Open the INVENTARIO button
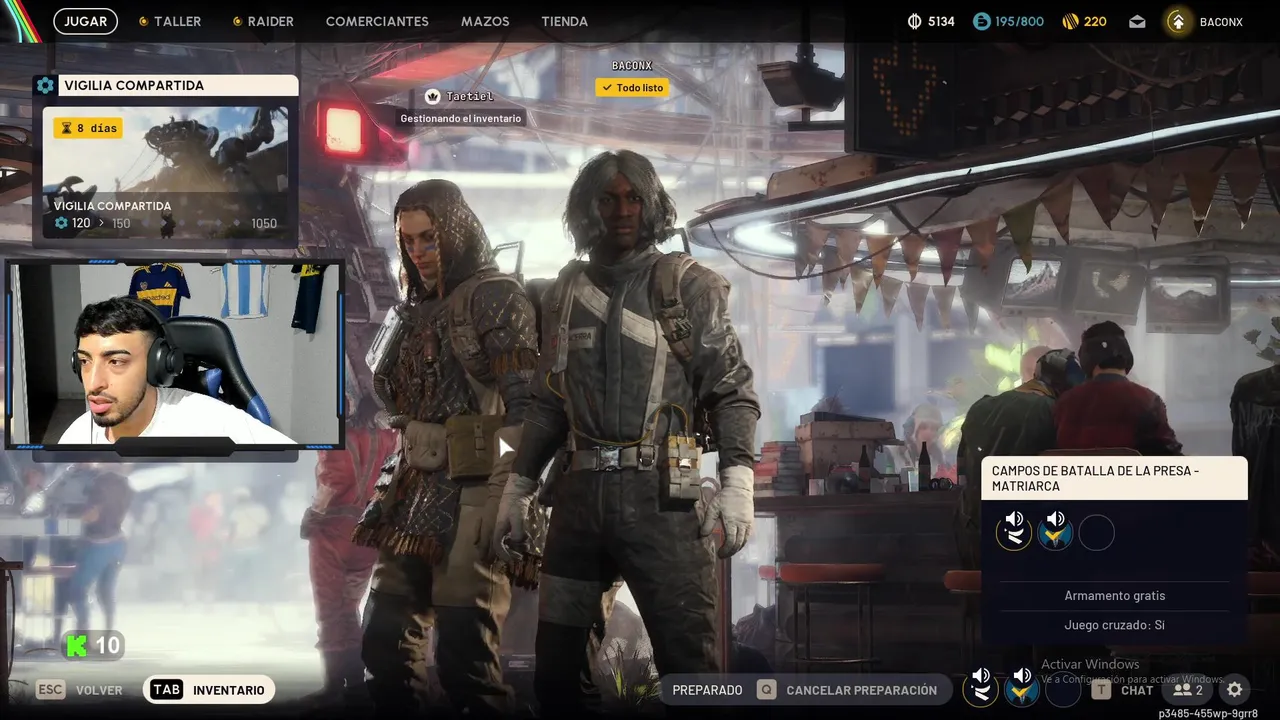The image size is (1280, 720). click(209, 690)
